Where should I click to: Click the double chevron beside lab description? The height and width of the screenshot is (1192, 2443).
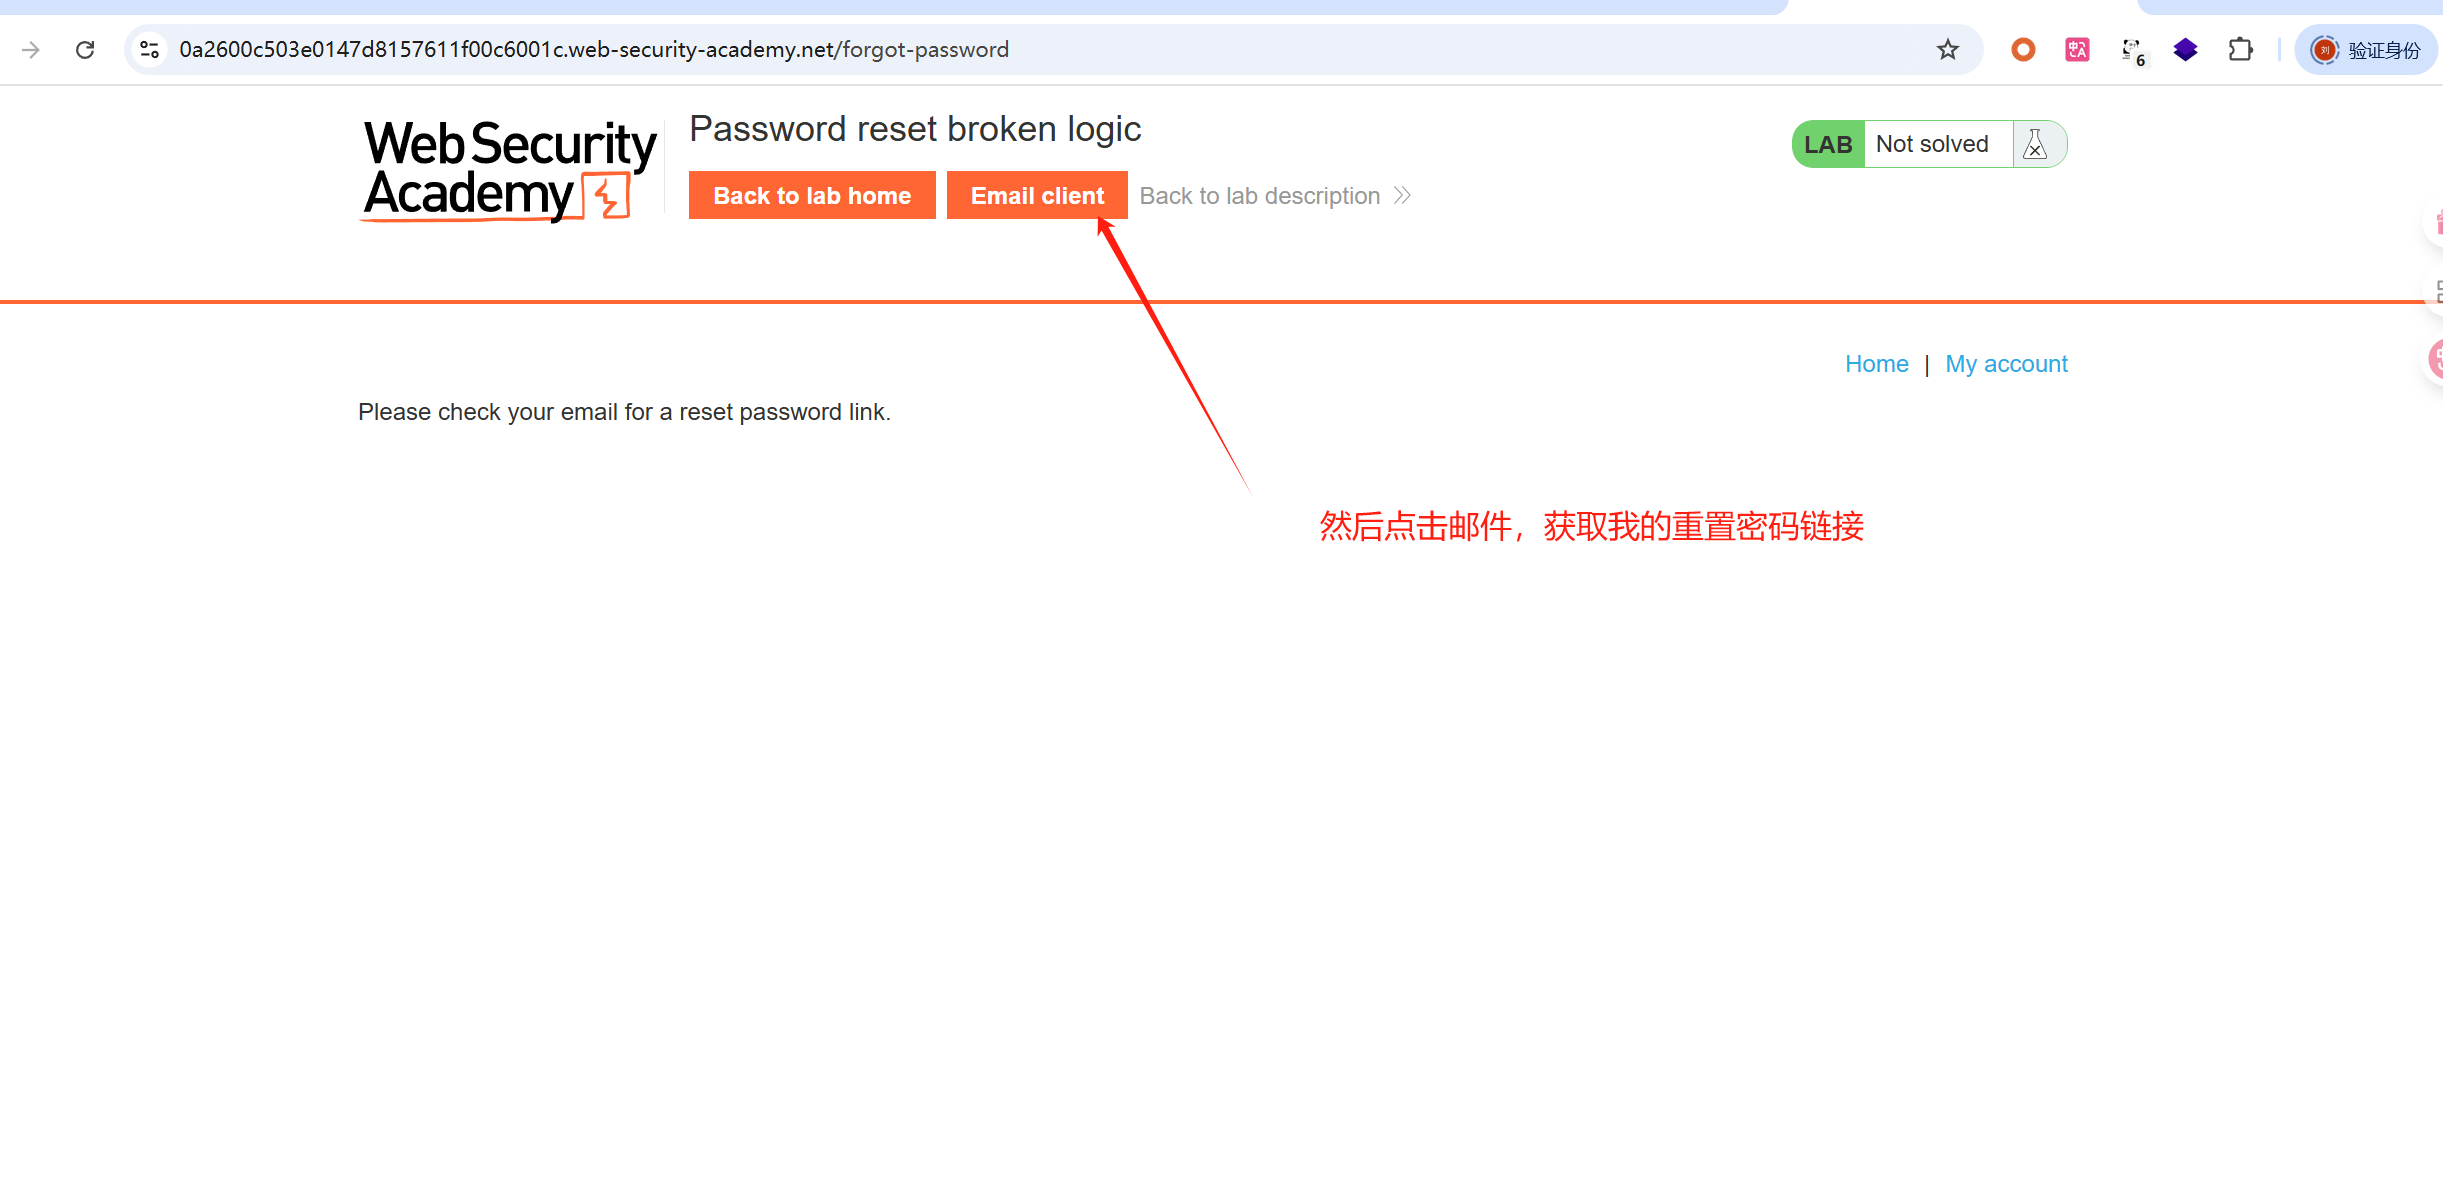1402,196
